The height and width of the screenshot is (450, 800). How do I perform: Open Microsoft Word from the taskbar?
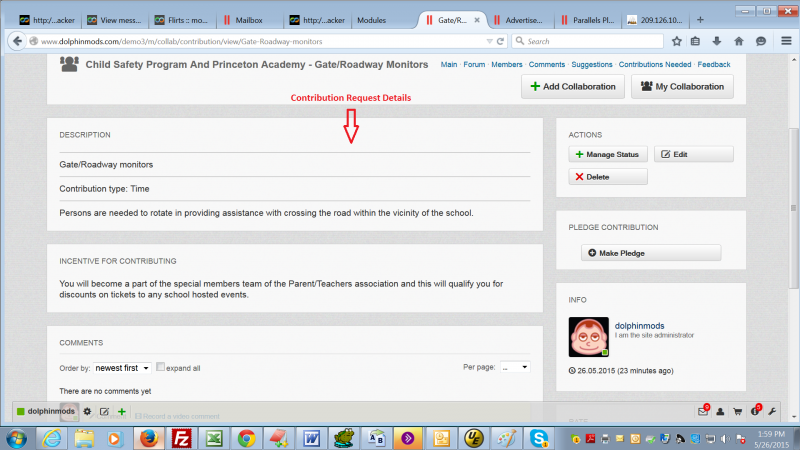click(x=311, y=438)
